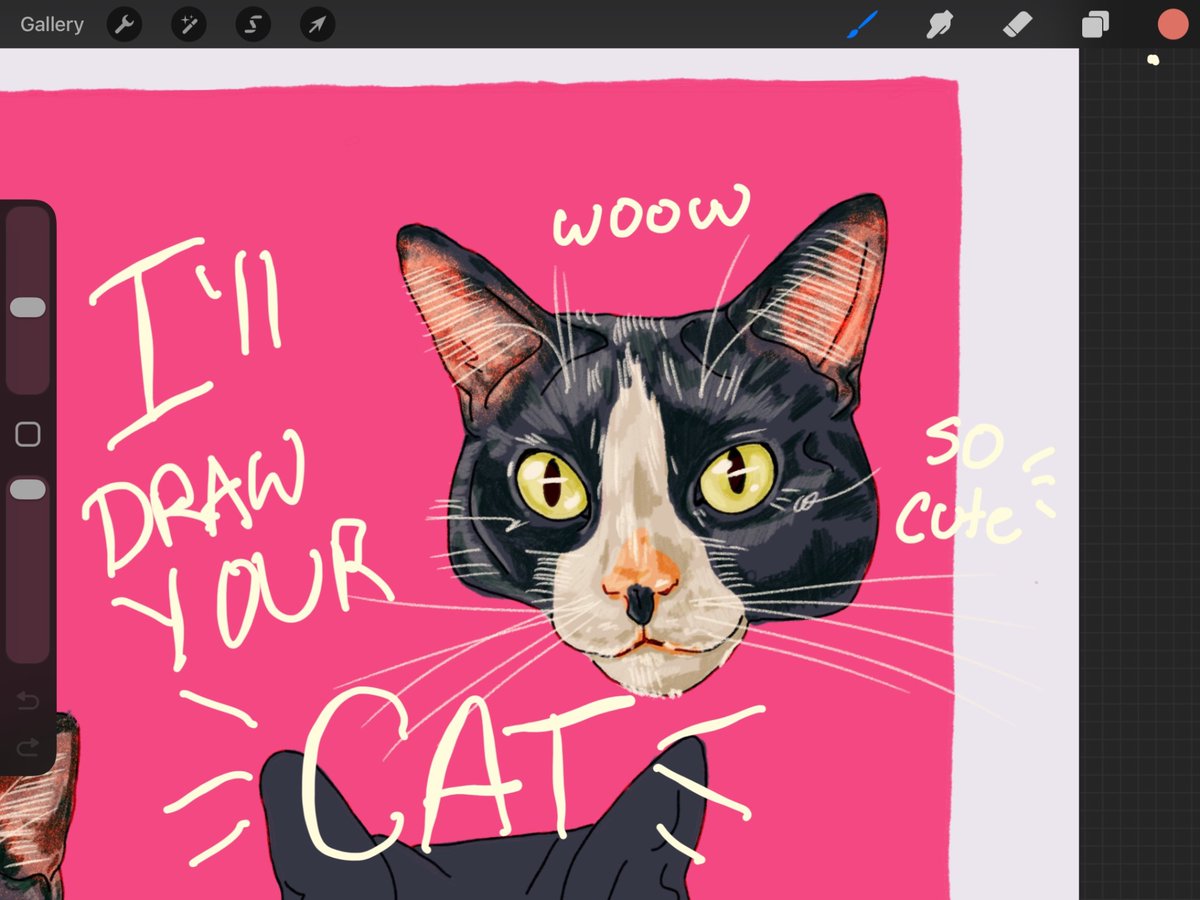Activate the Selections tool
1200x900 pixels.
252,24
